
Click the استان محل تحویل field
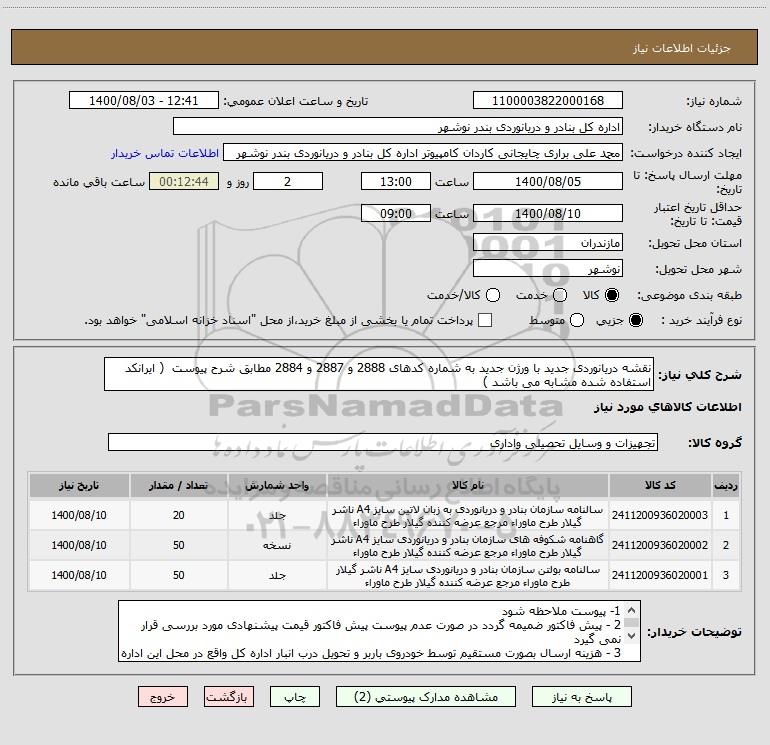(548, 243)
